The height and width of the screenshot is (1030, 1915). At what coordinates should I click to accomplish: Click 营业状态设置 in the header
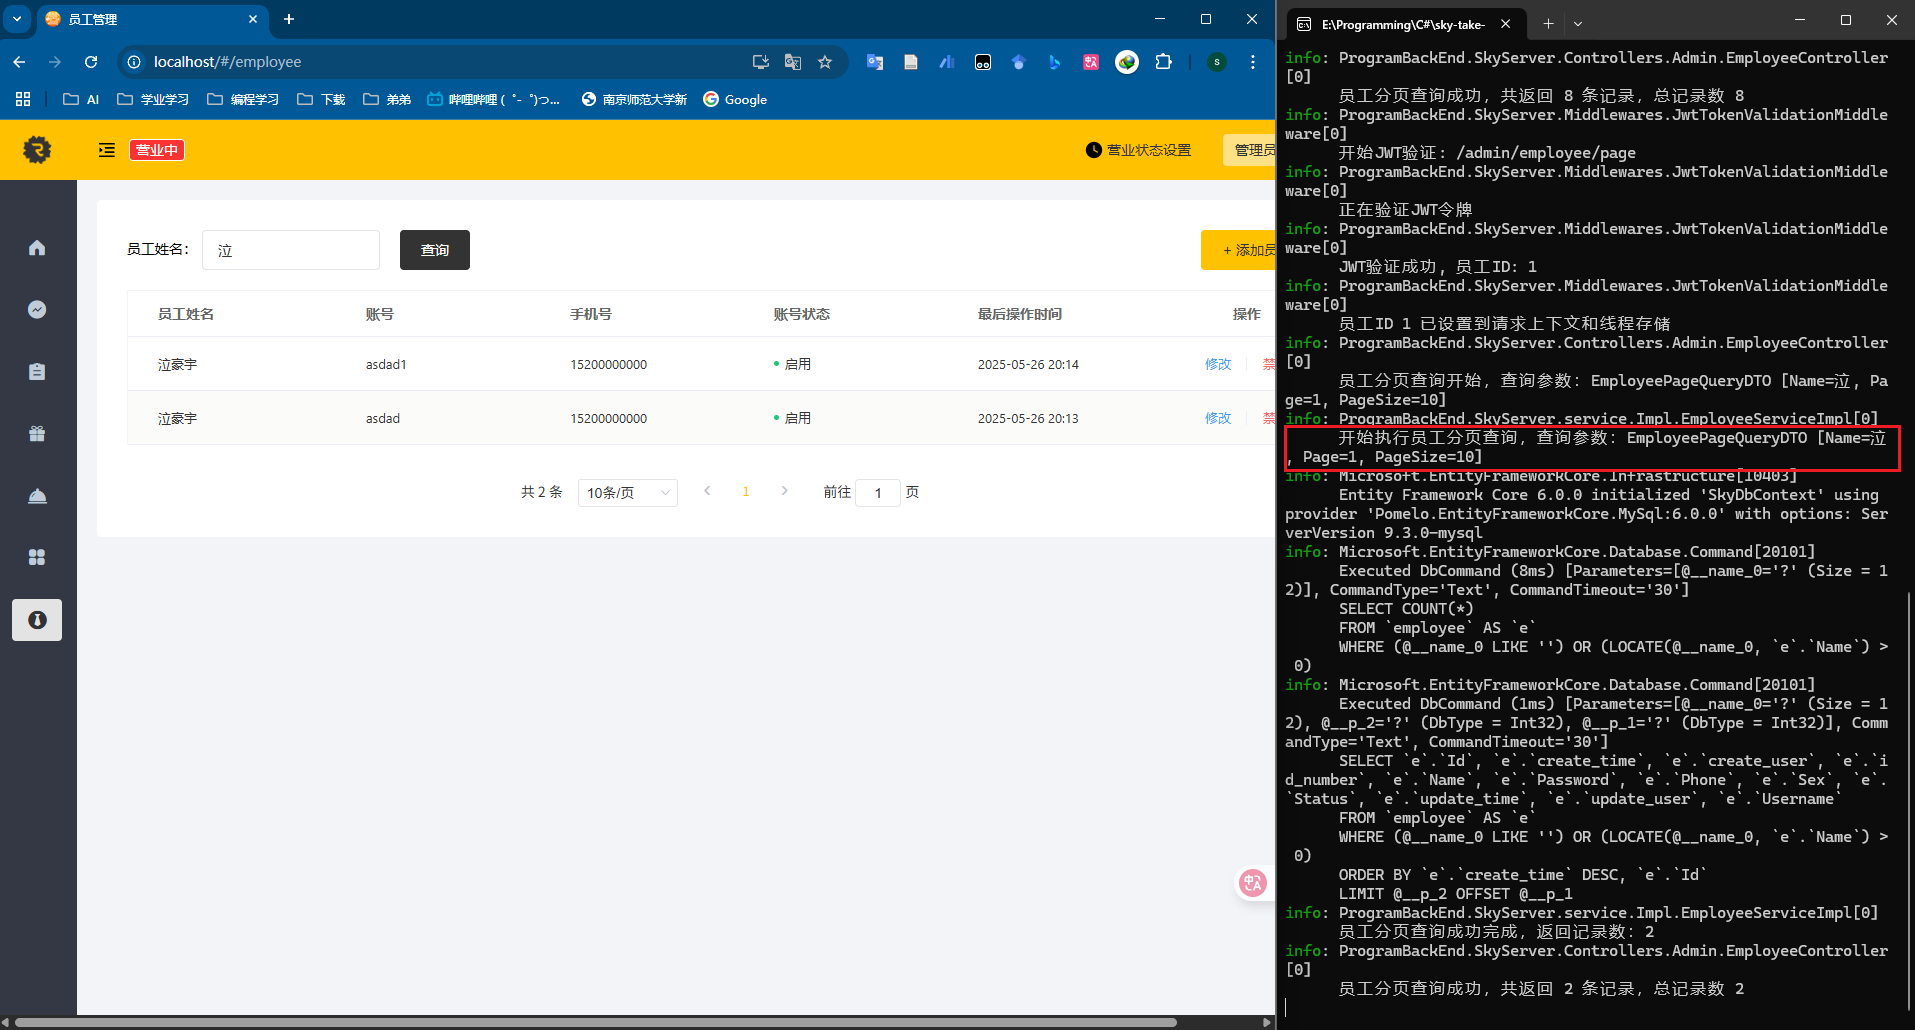coord(1138,150)
